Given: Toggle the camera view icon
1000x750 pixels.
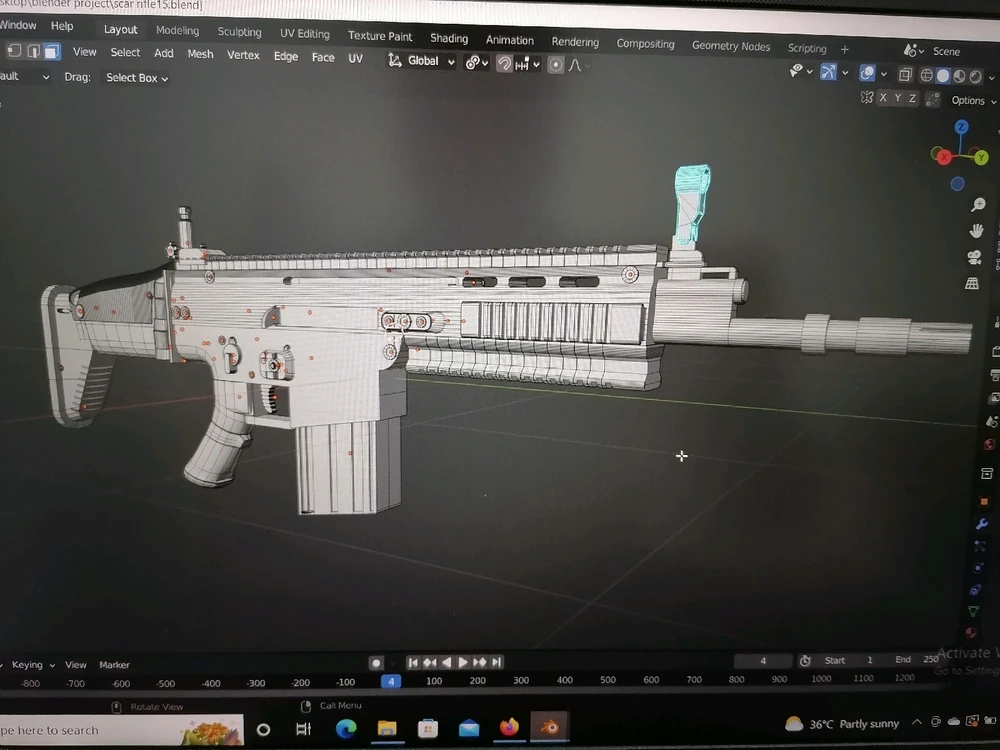Looking at the screenshot, I should tap(974, 257).
